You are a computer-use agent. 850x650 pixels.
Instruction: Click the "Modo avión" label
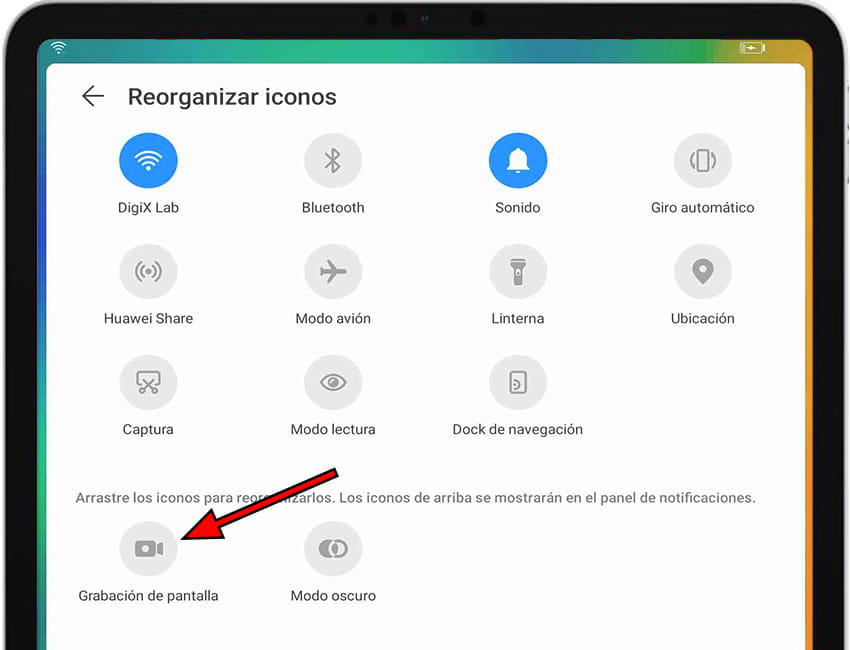(x=333, y=318)
